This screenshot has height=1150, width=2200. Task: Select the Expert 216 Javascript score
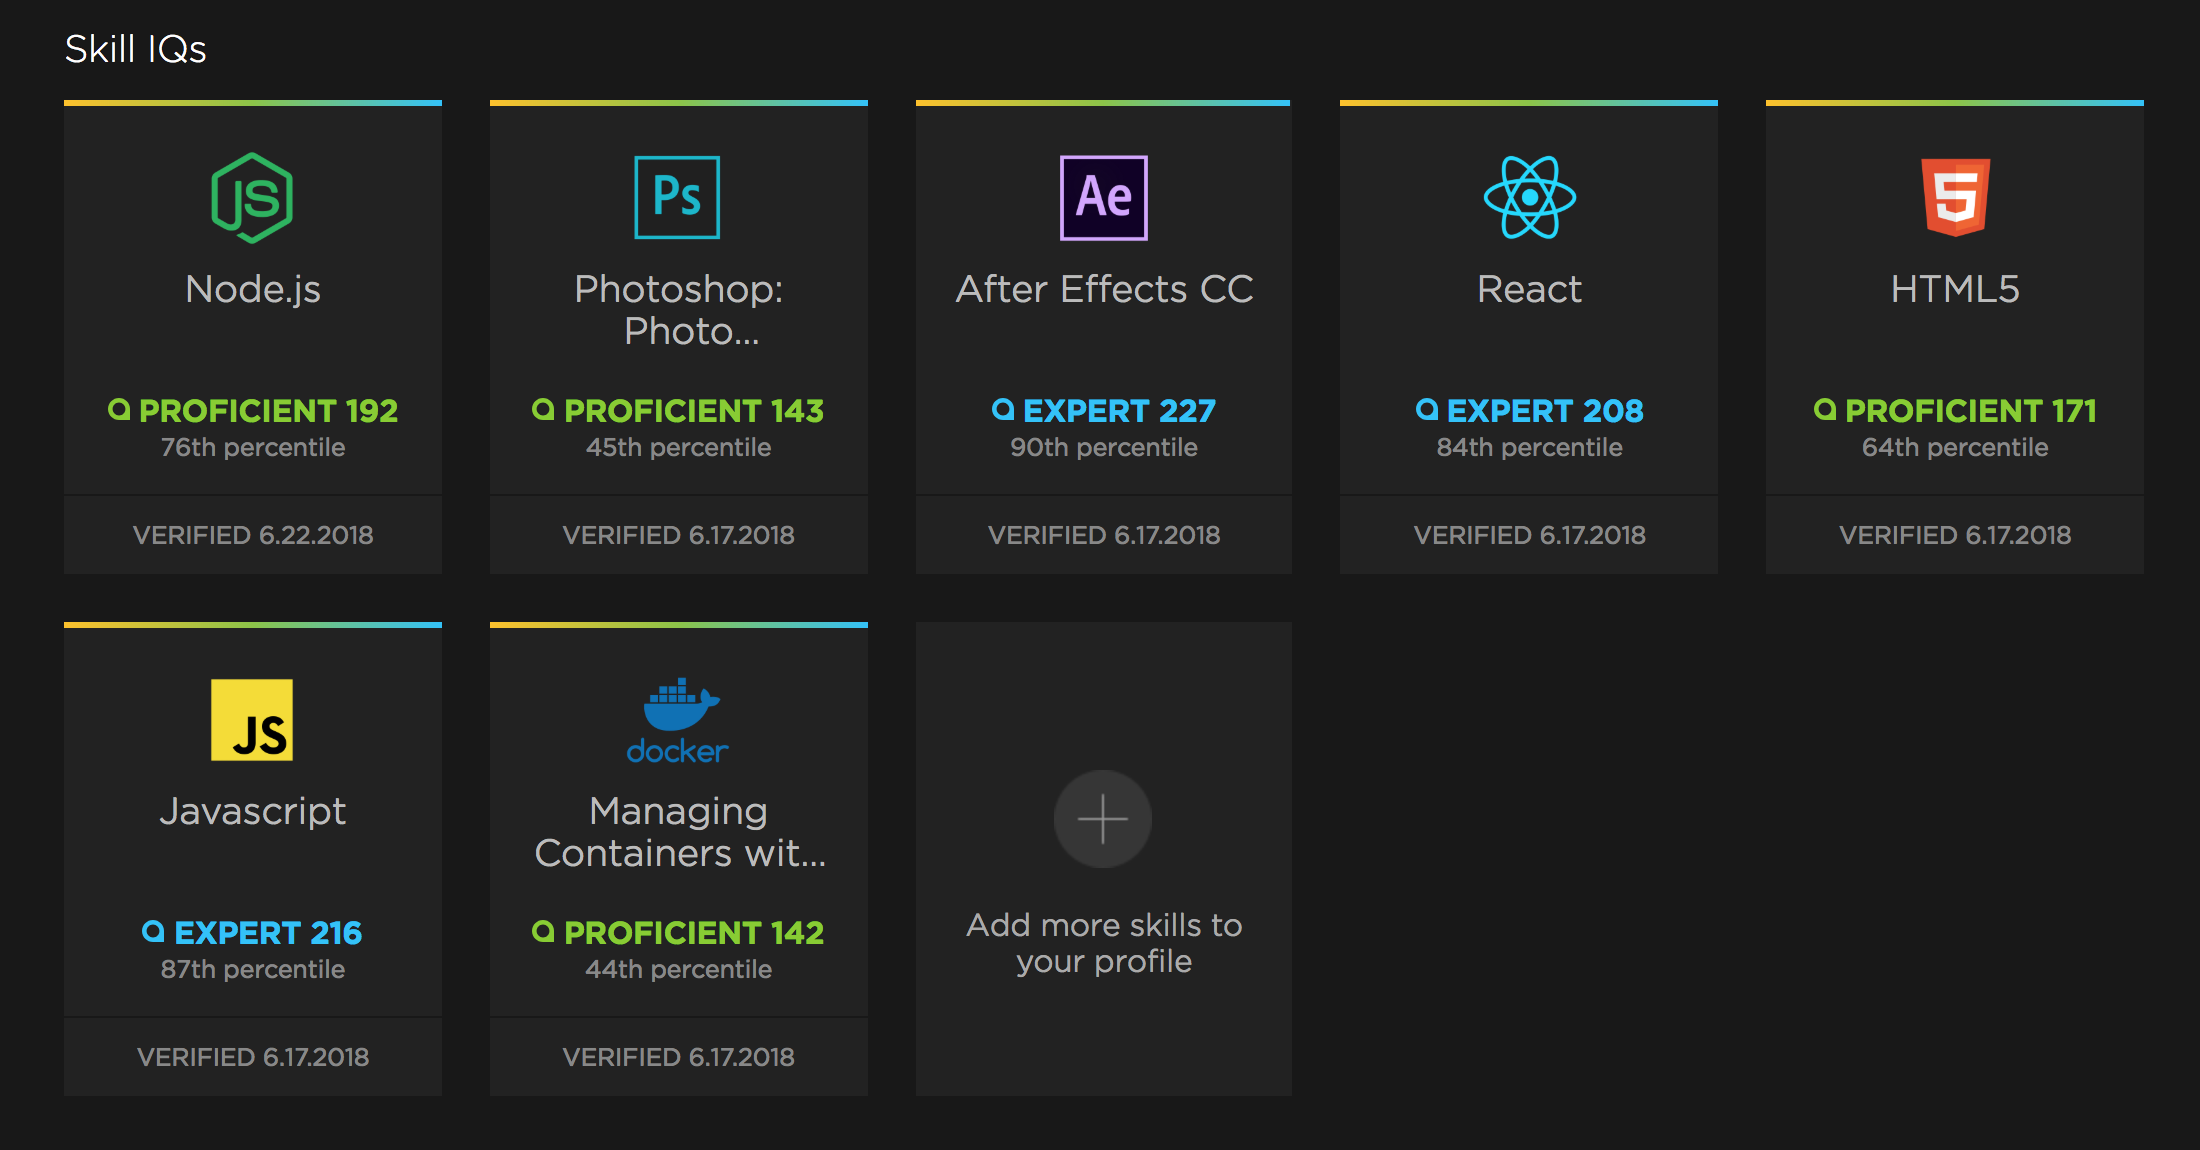[253, 932]
